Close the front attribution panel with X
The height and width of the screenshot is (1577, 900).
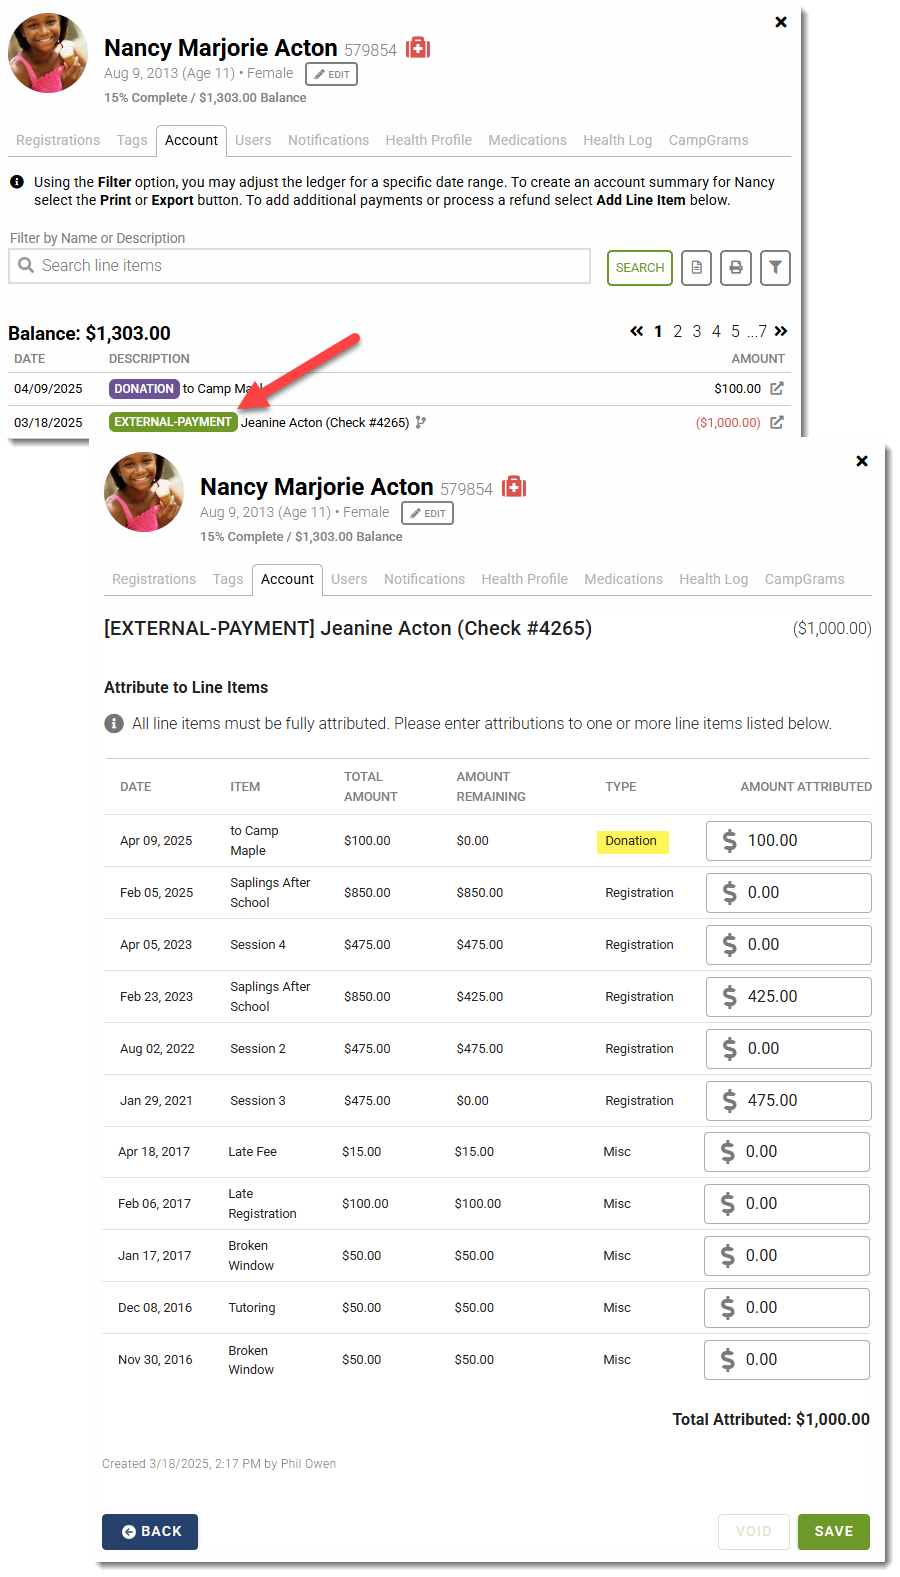(862, 461)
